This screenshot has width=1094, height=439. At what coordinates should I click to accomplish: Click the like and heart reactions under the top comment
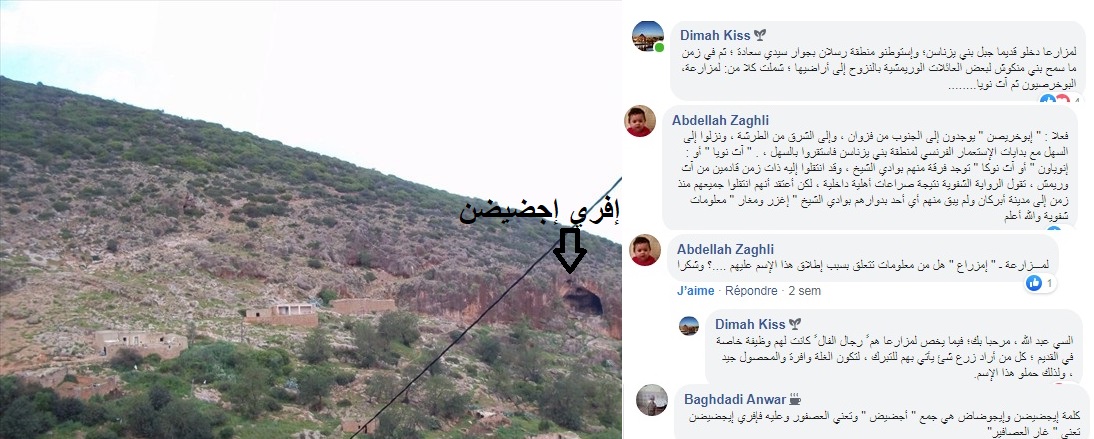click(1055, 100)
